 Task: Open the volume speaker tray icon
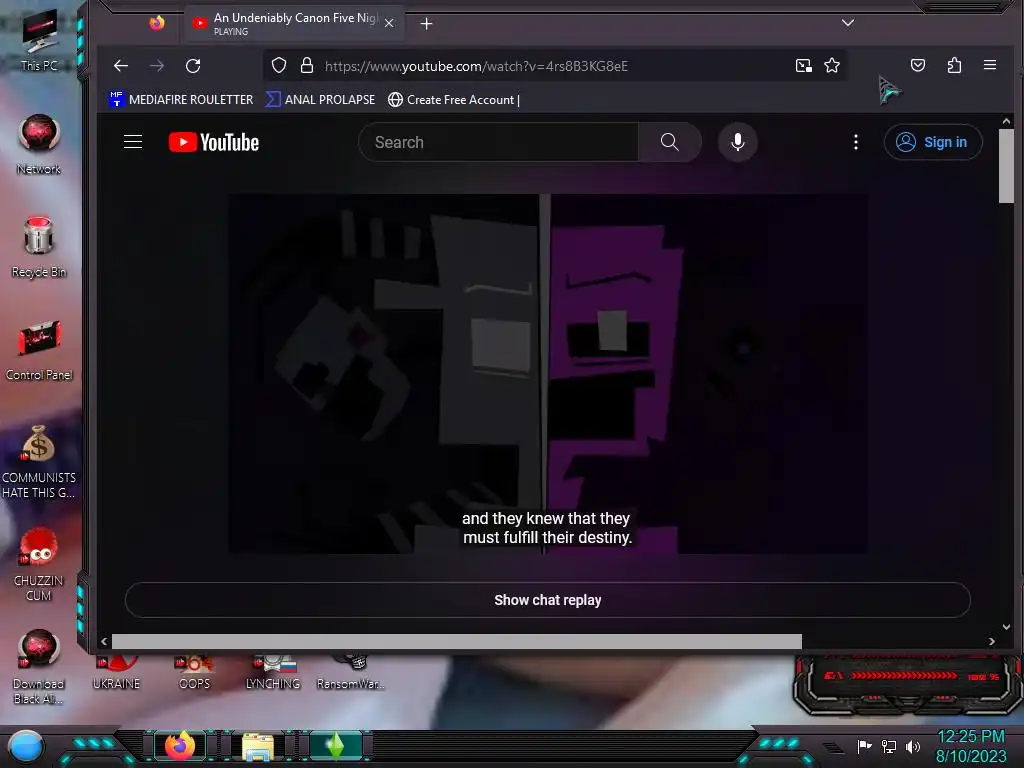tap(913, 746)
